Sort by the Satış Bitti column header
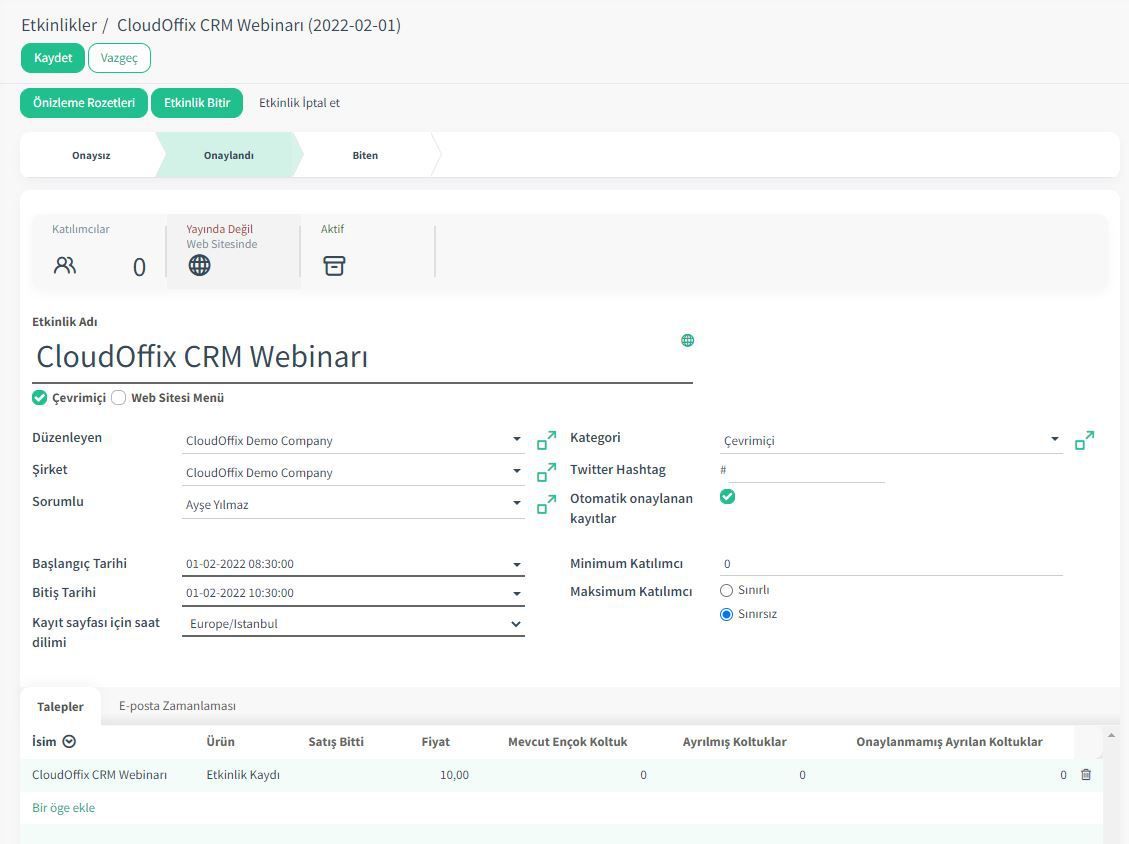This screenshot has width=1129, height=844. [336, 742]
